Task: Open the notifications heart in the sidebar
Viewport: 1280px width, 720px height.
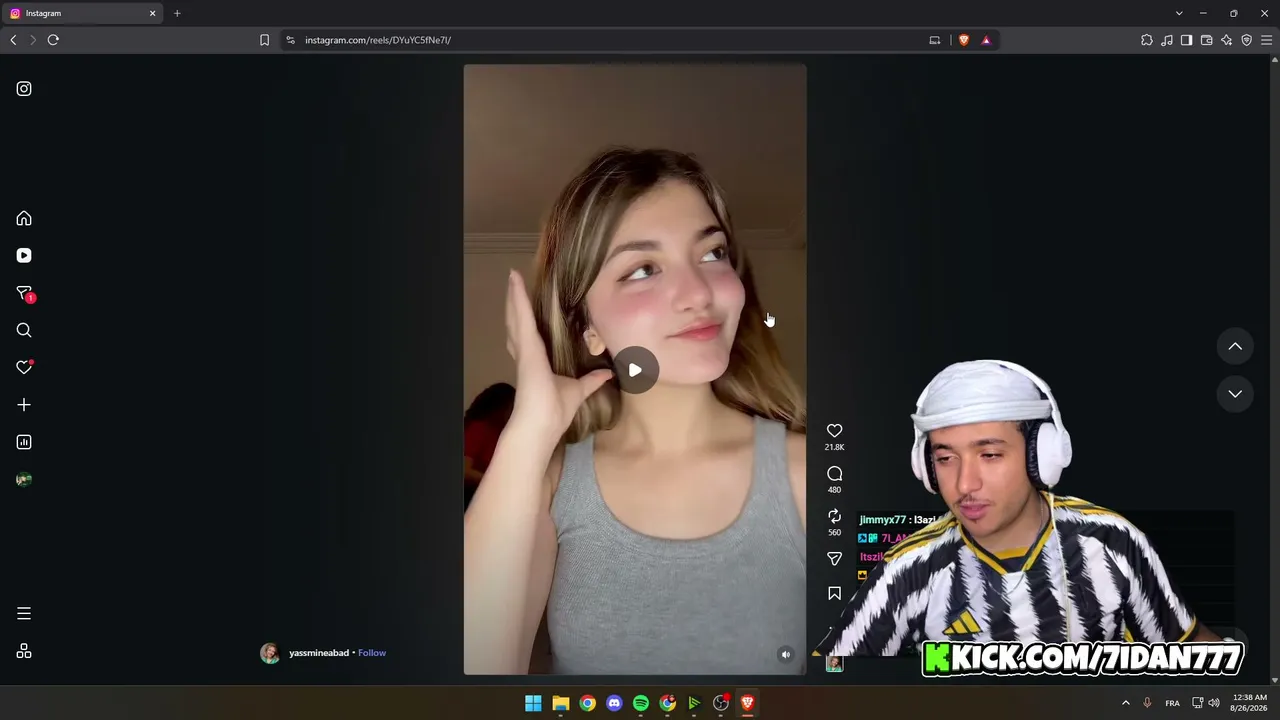Action: [x=24, y=367]
